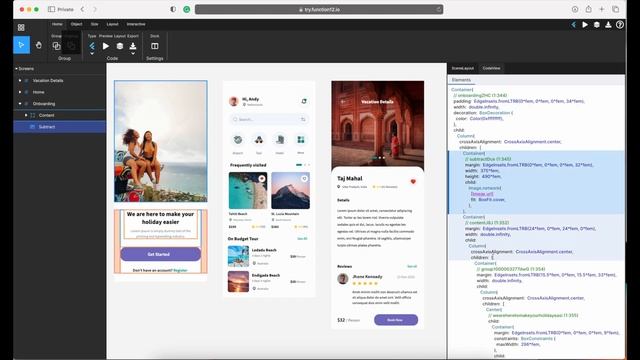The height and width of the screenshot is (360, 640).
Task: Open the app grid menu icon
Action: tap(21, 27)
